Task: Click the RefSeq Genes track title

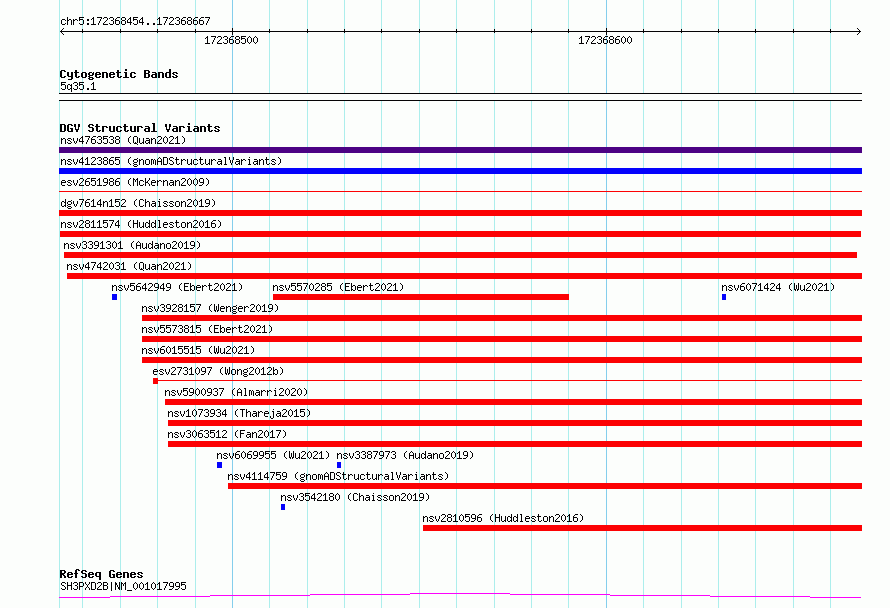Action: [101, 575]
